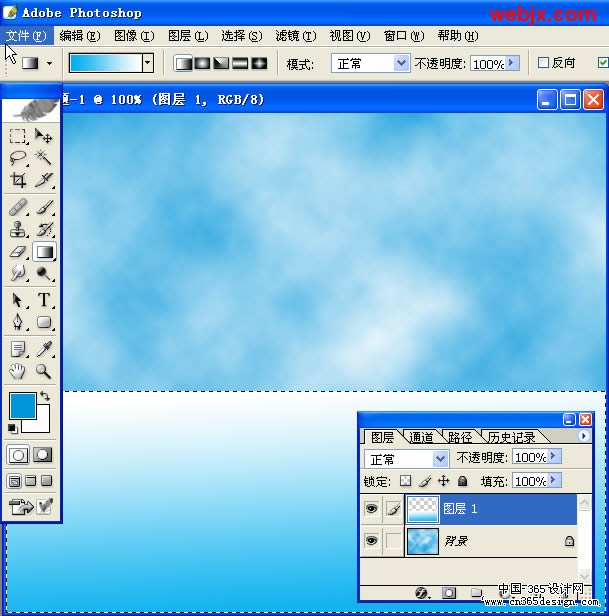
Task: Open the 文件 menu
Action: tap(26, 36)
